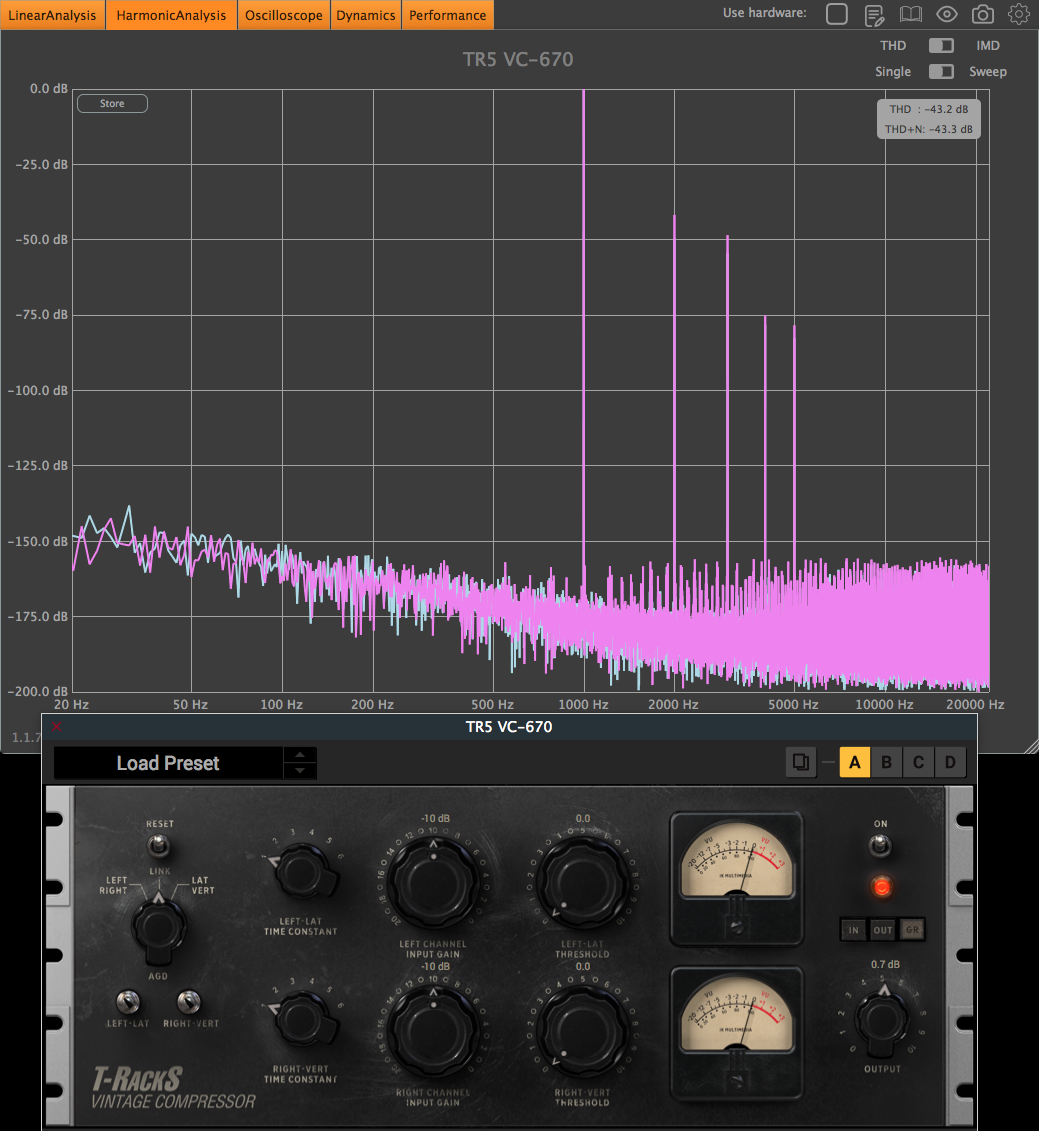
Task: Take a snapshot with camera icon
Action: pos(983,14)
